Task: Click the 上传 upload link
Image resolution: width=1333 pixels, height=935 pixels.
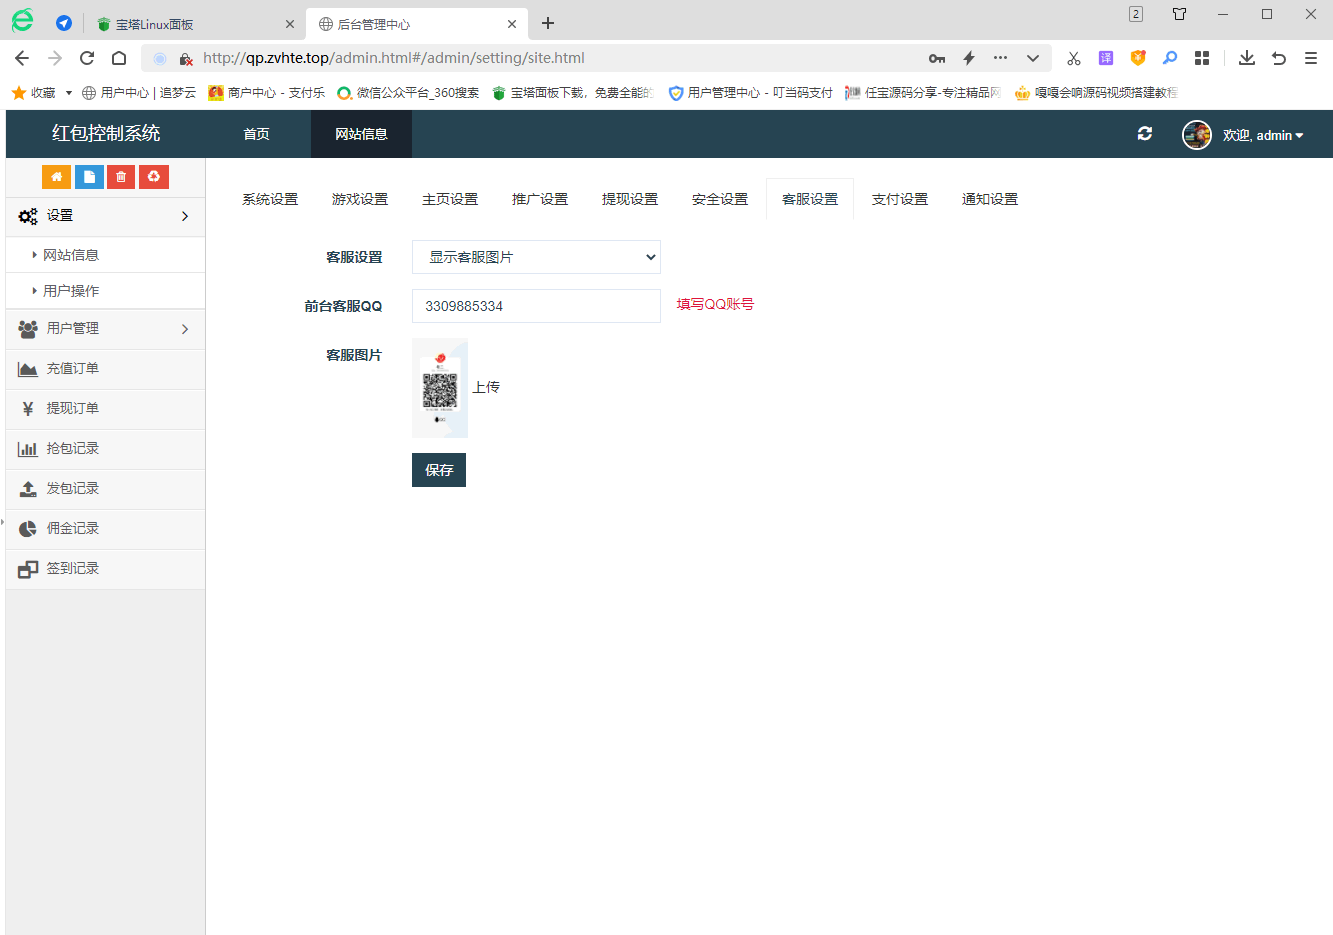Action: tap(486, 387)
